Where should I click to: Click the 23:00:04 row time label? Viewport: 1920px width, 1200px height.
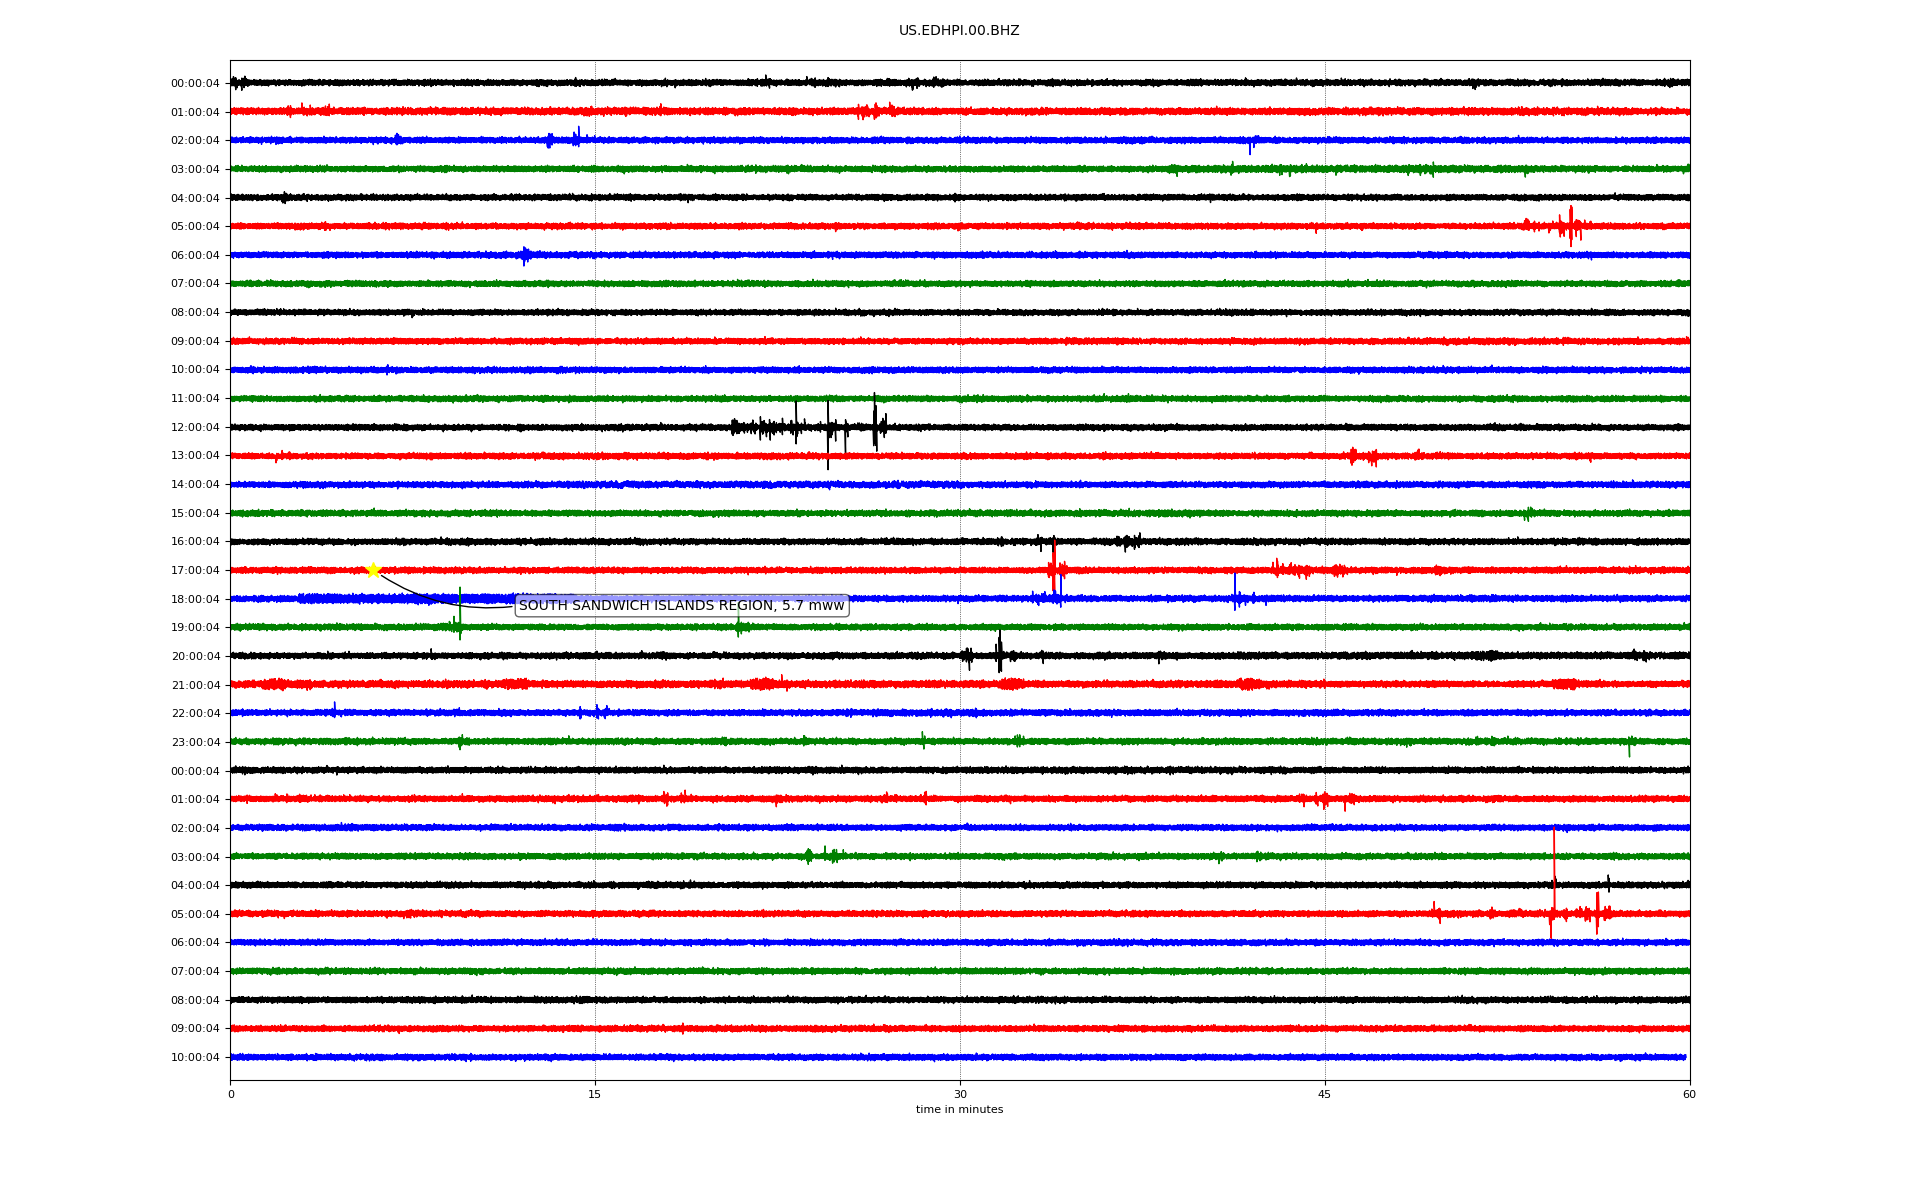(195, 743)
